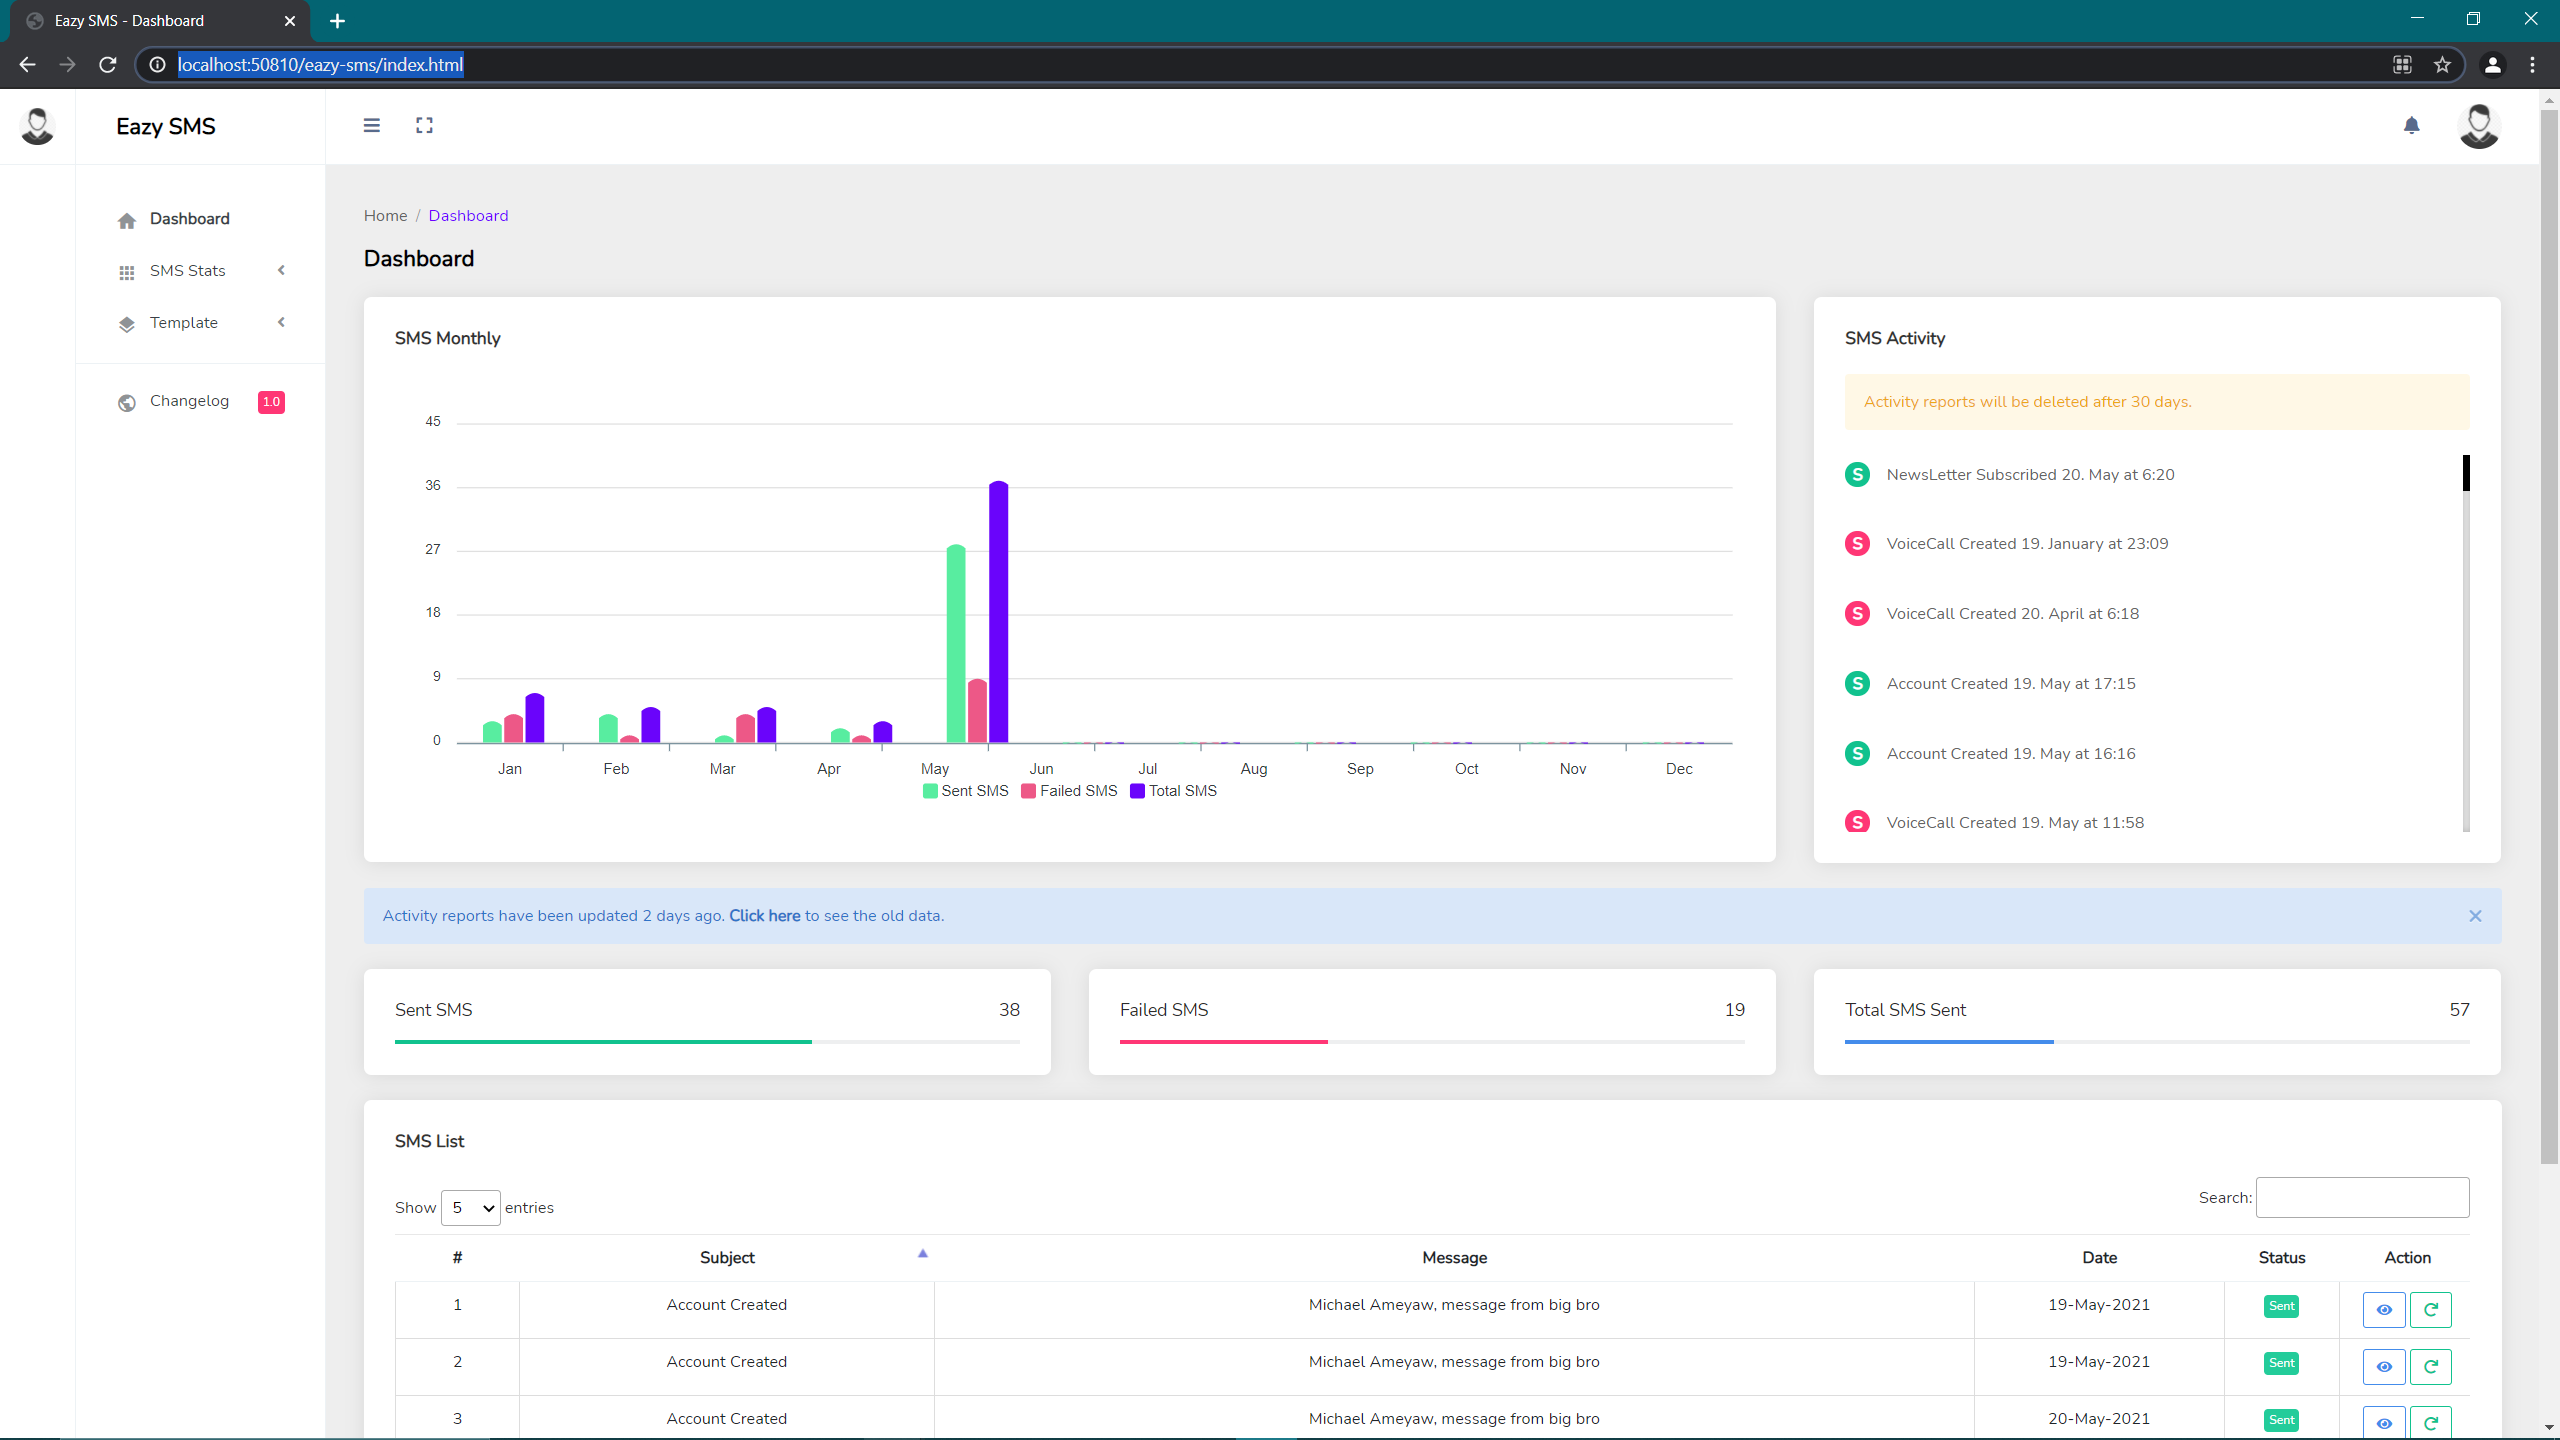Click the hamburger sidebar toggle icon
The height and width of the screenshot is (1440, 2560).
pyautogui.click(x=371, y=125)
